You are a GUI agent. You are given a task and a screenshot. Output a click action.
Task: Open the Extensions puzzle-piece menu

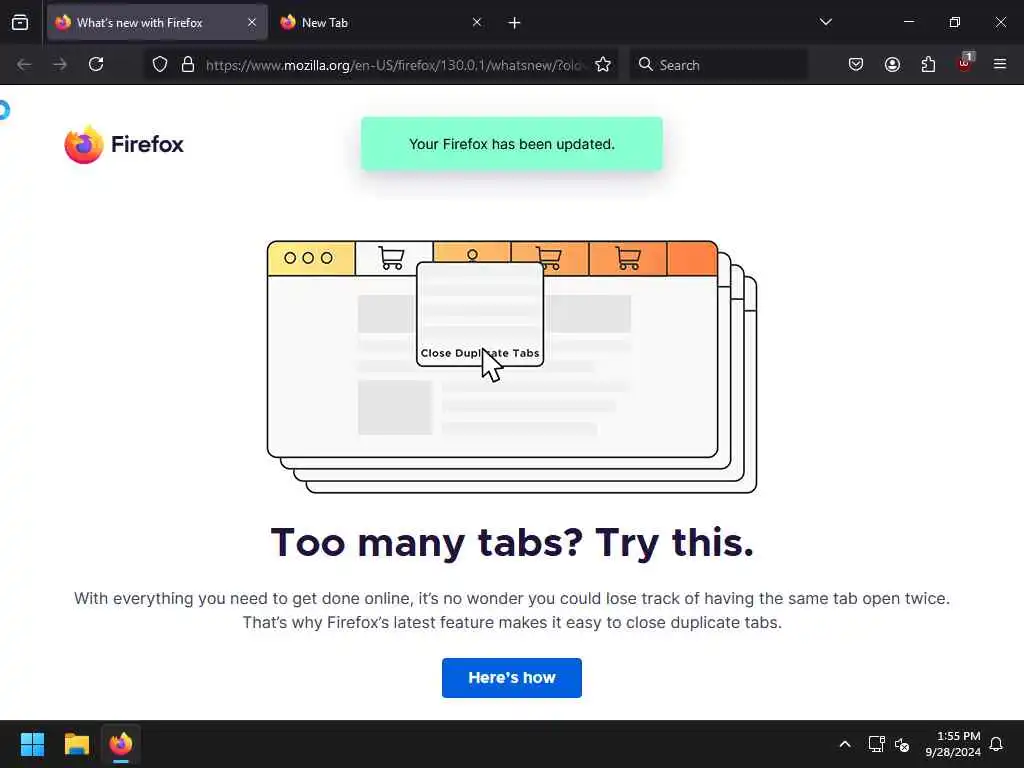928,65
